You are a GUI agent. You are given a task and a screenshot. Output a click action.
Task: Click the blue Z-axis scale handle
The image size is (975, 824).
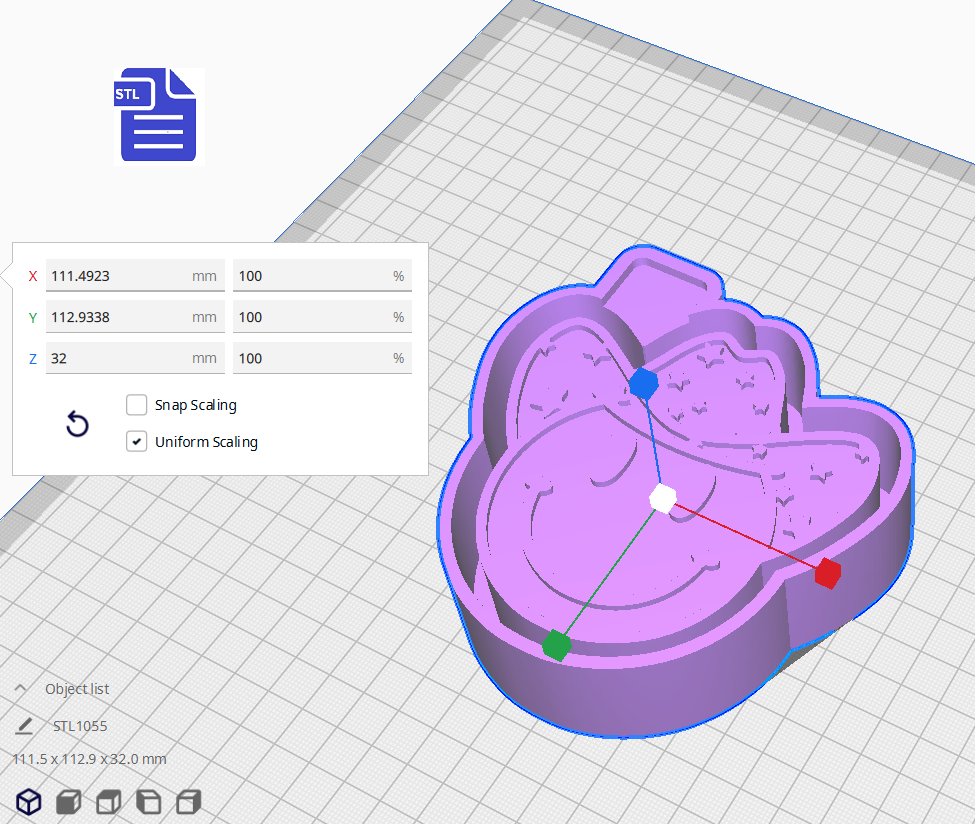pyautogui.click(x=644, y=383)
